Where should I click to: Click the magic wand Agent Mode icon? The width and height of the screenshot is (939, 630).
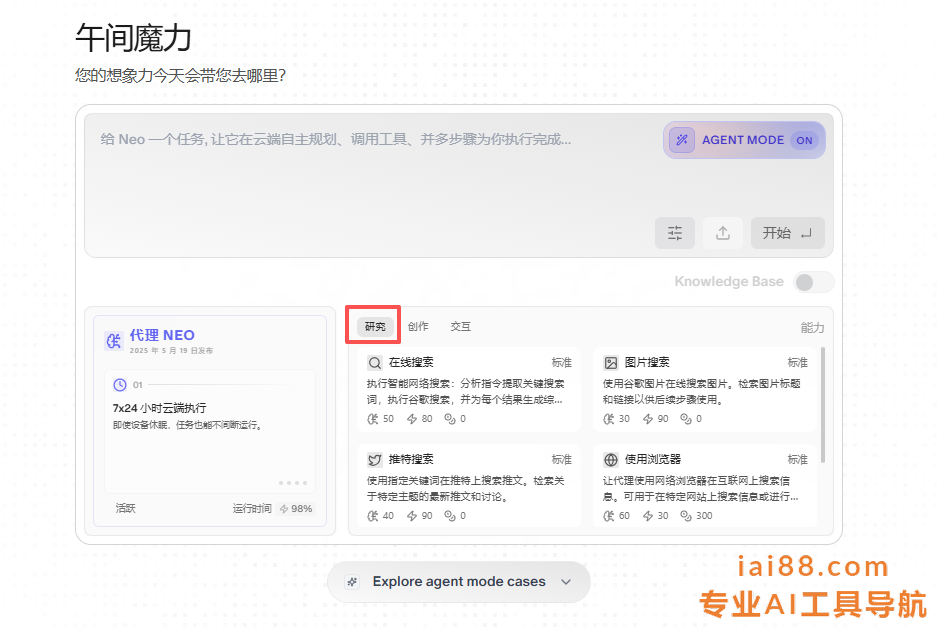point(682,140)
